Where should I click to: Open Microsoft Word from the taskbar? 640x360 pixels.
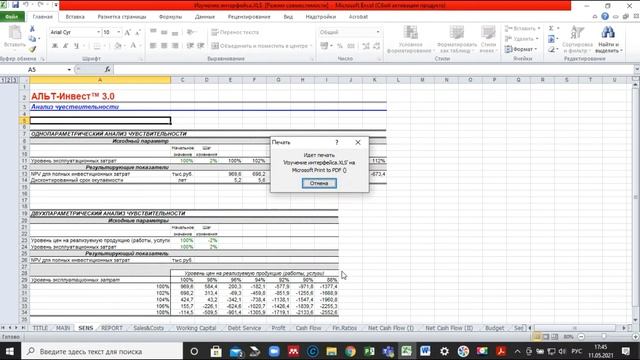pos(425,351)
